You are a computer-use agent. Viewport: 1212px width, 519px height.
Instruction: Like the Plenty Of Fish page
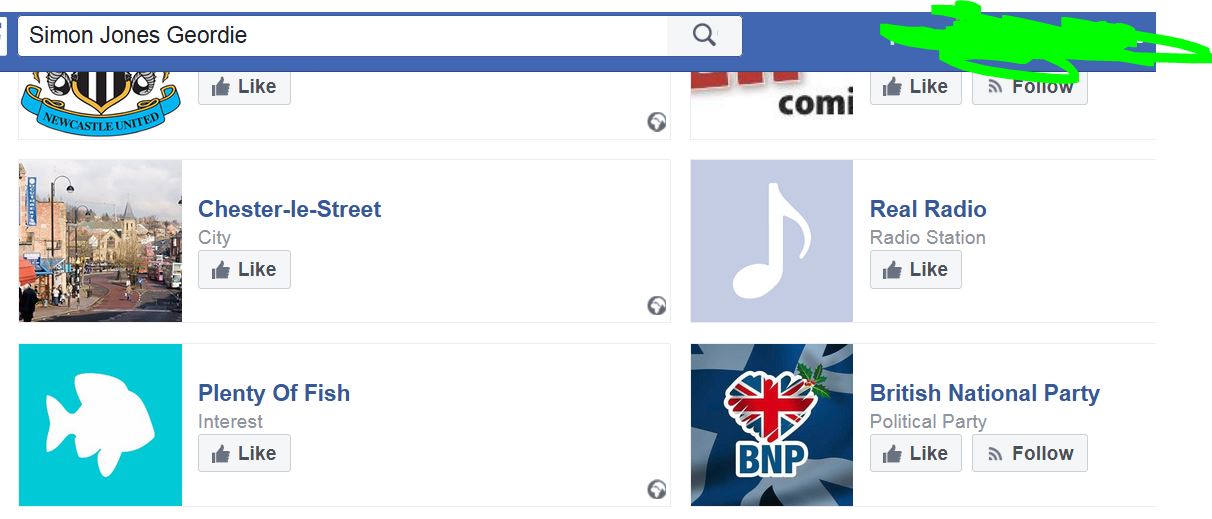pos(244,453)
